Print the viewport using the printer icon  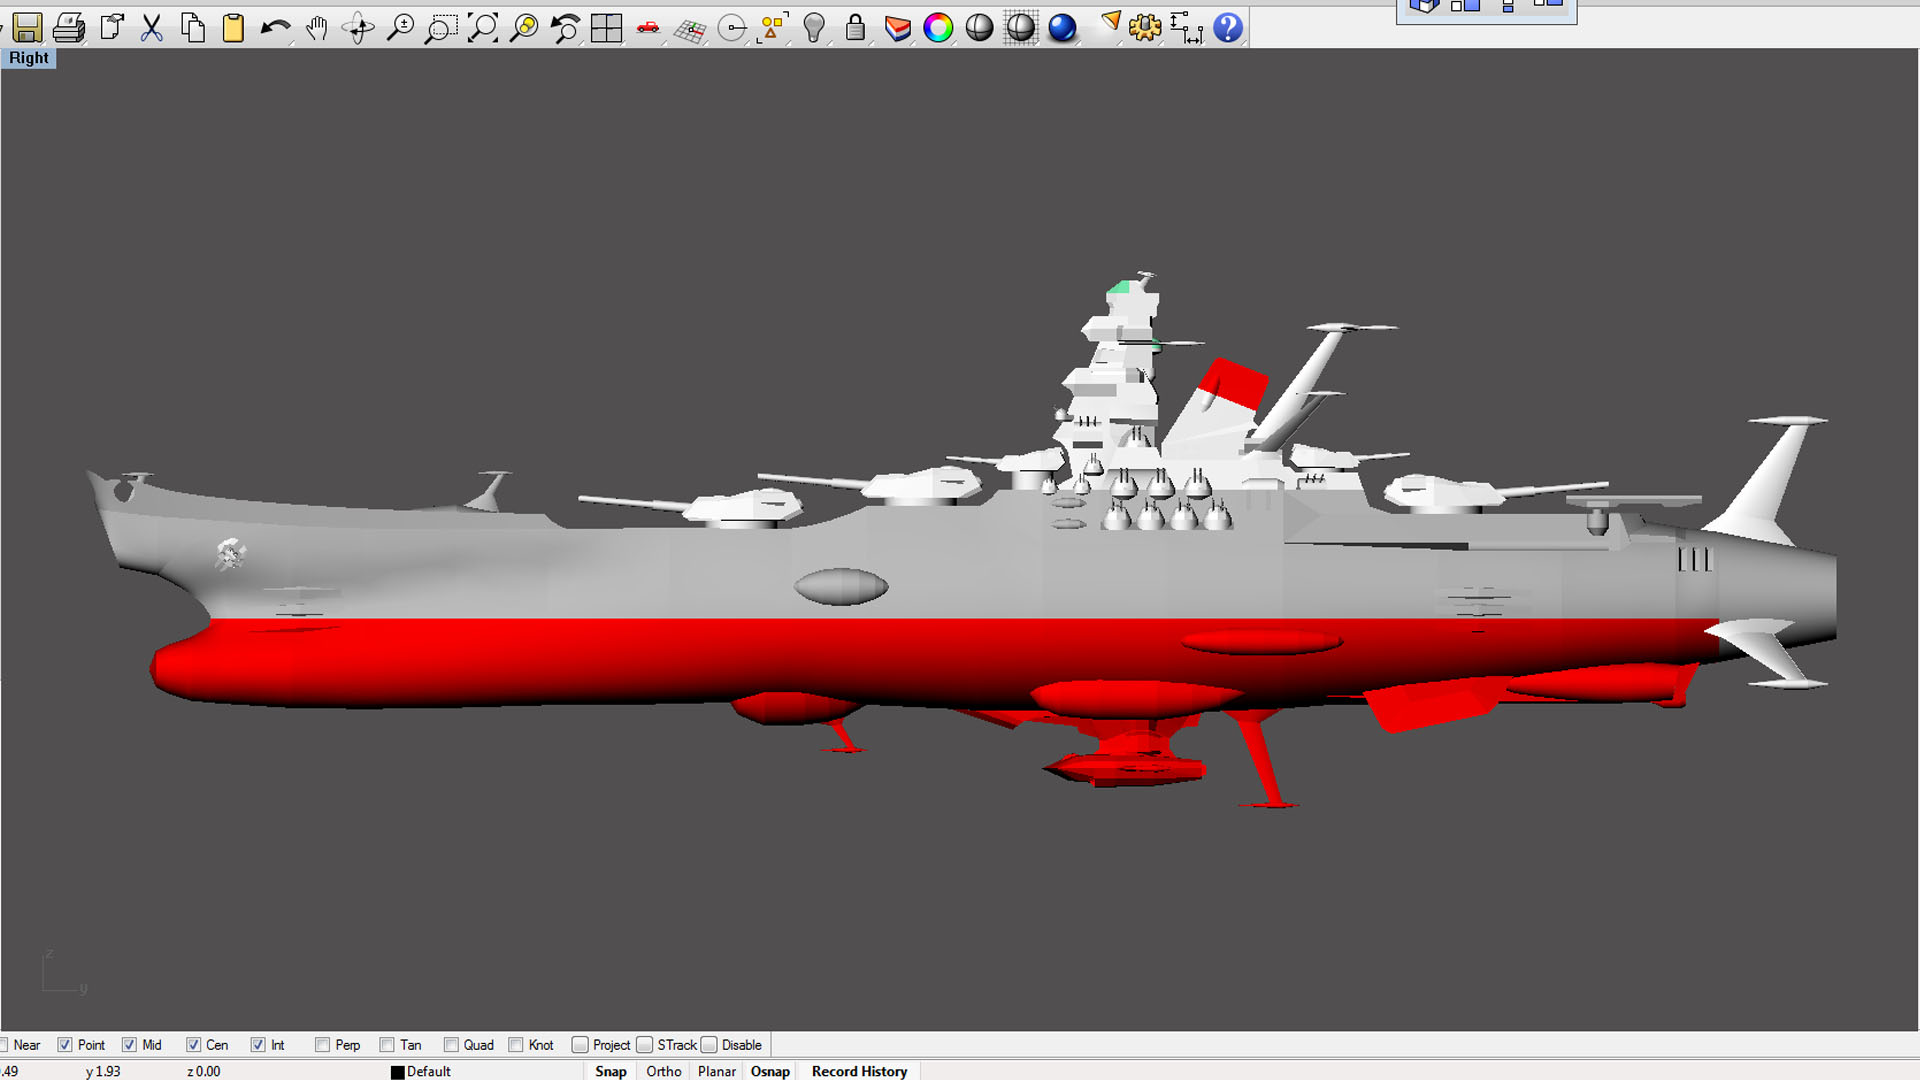coord(69,27)
